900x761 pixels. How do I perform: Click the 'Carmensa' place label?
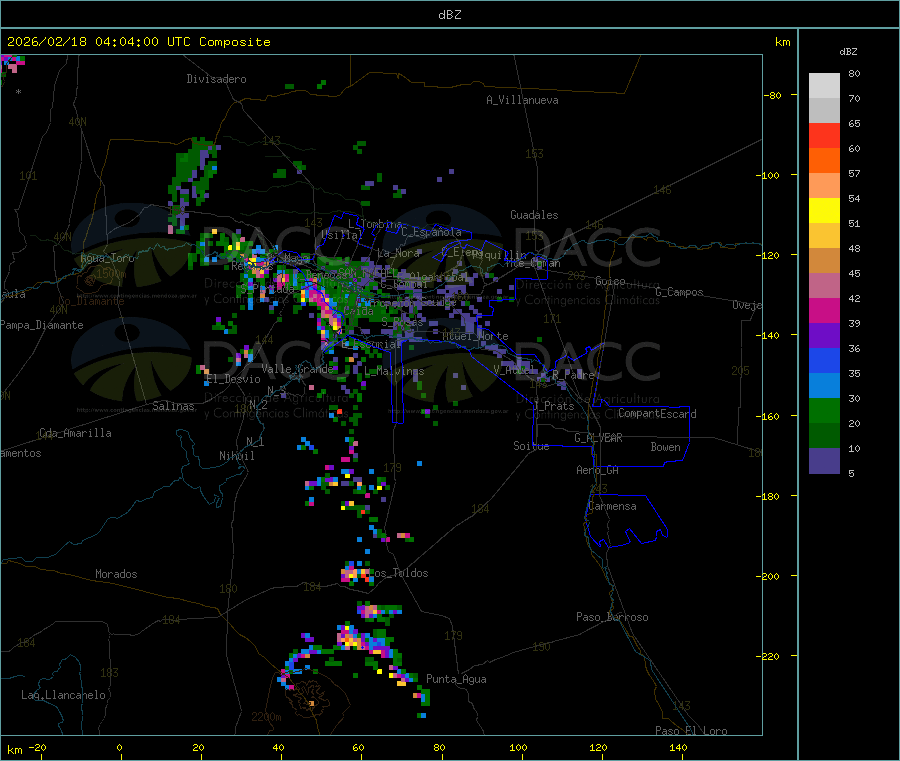tap(612, 506)
